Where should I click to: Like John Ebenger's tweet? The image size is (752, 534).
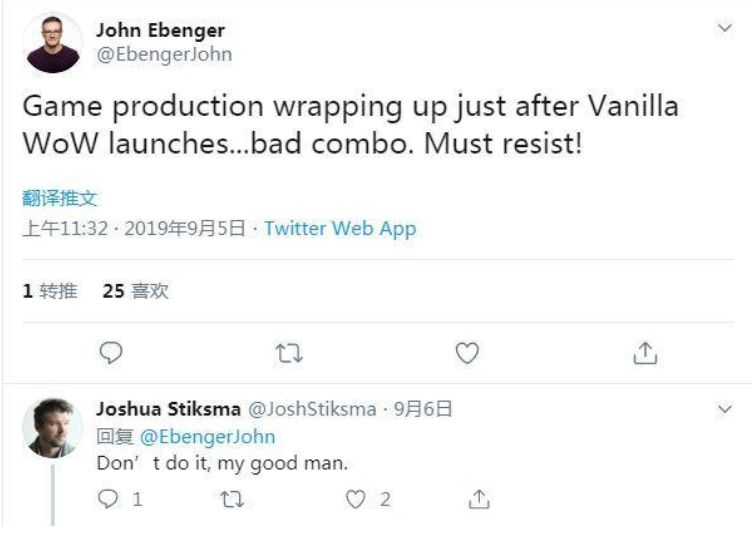click(467, 352)
